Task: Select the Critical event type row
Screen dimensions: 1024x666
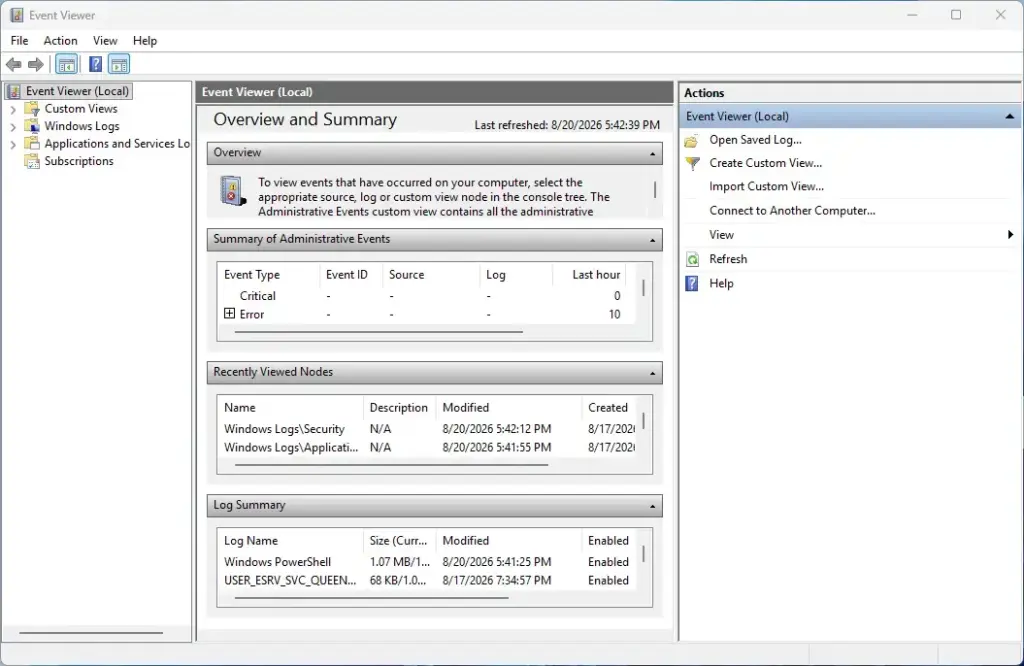Action: pyautogui.click(x=427, y=296)
